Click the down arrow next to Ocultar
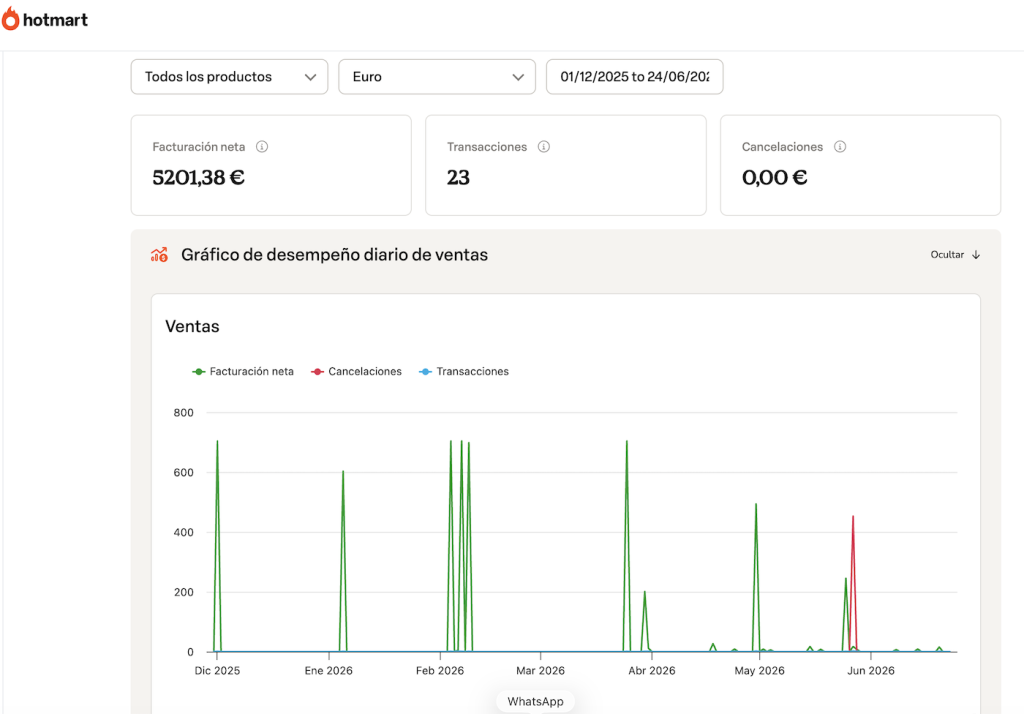This screenshot has height=714, width=1024. (x=976, y=255)
